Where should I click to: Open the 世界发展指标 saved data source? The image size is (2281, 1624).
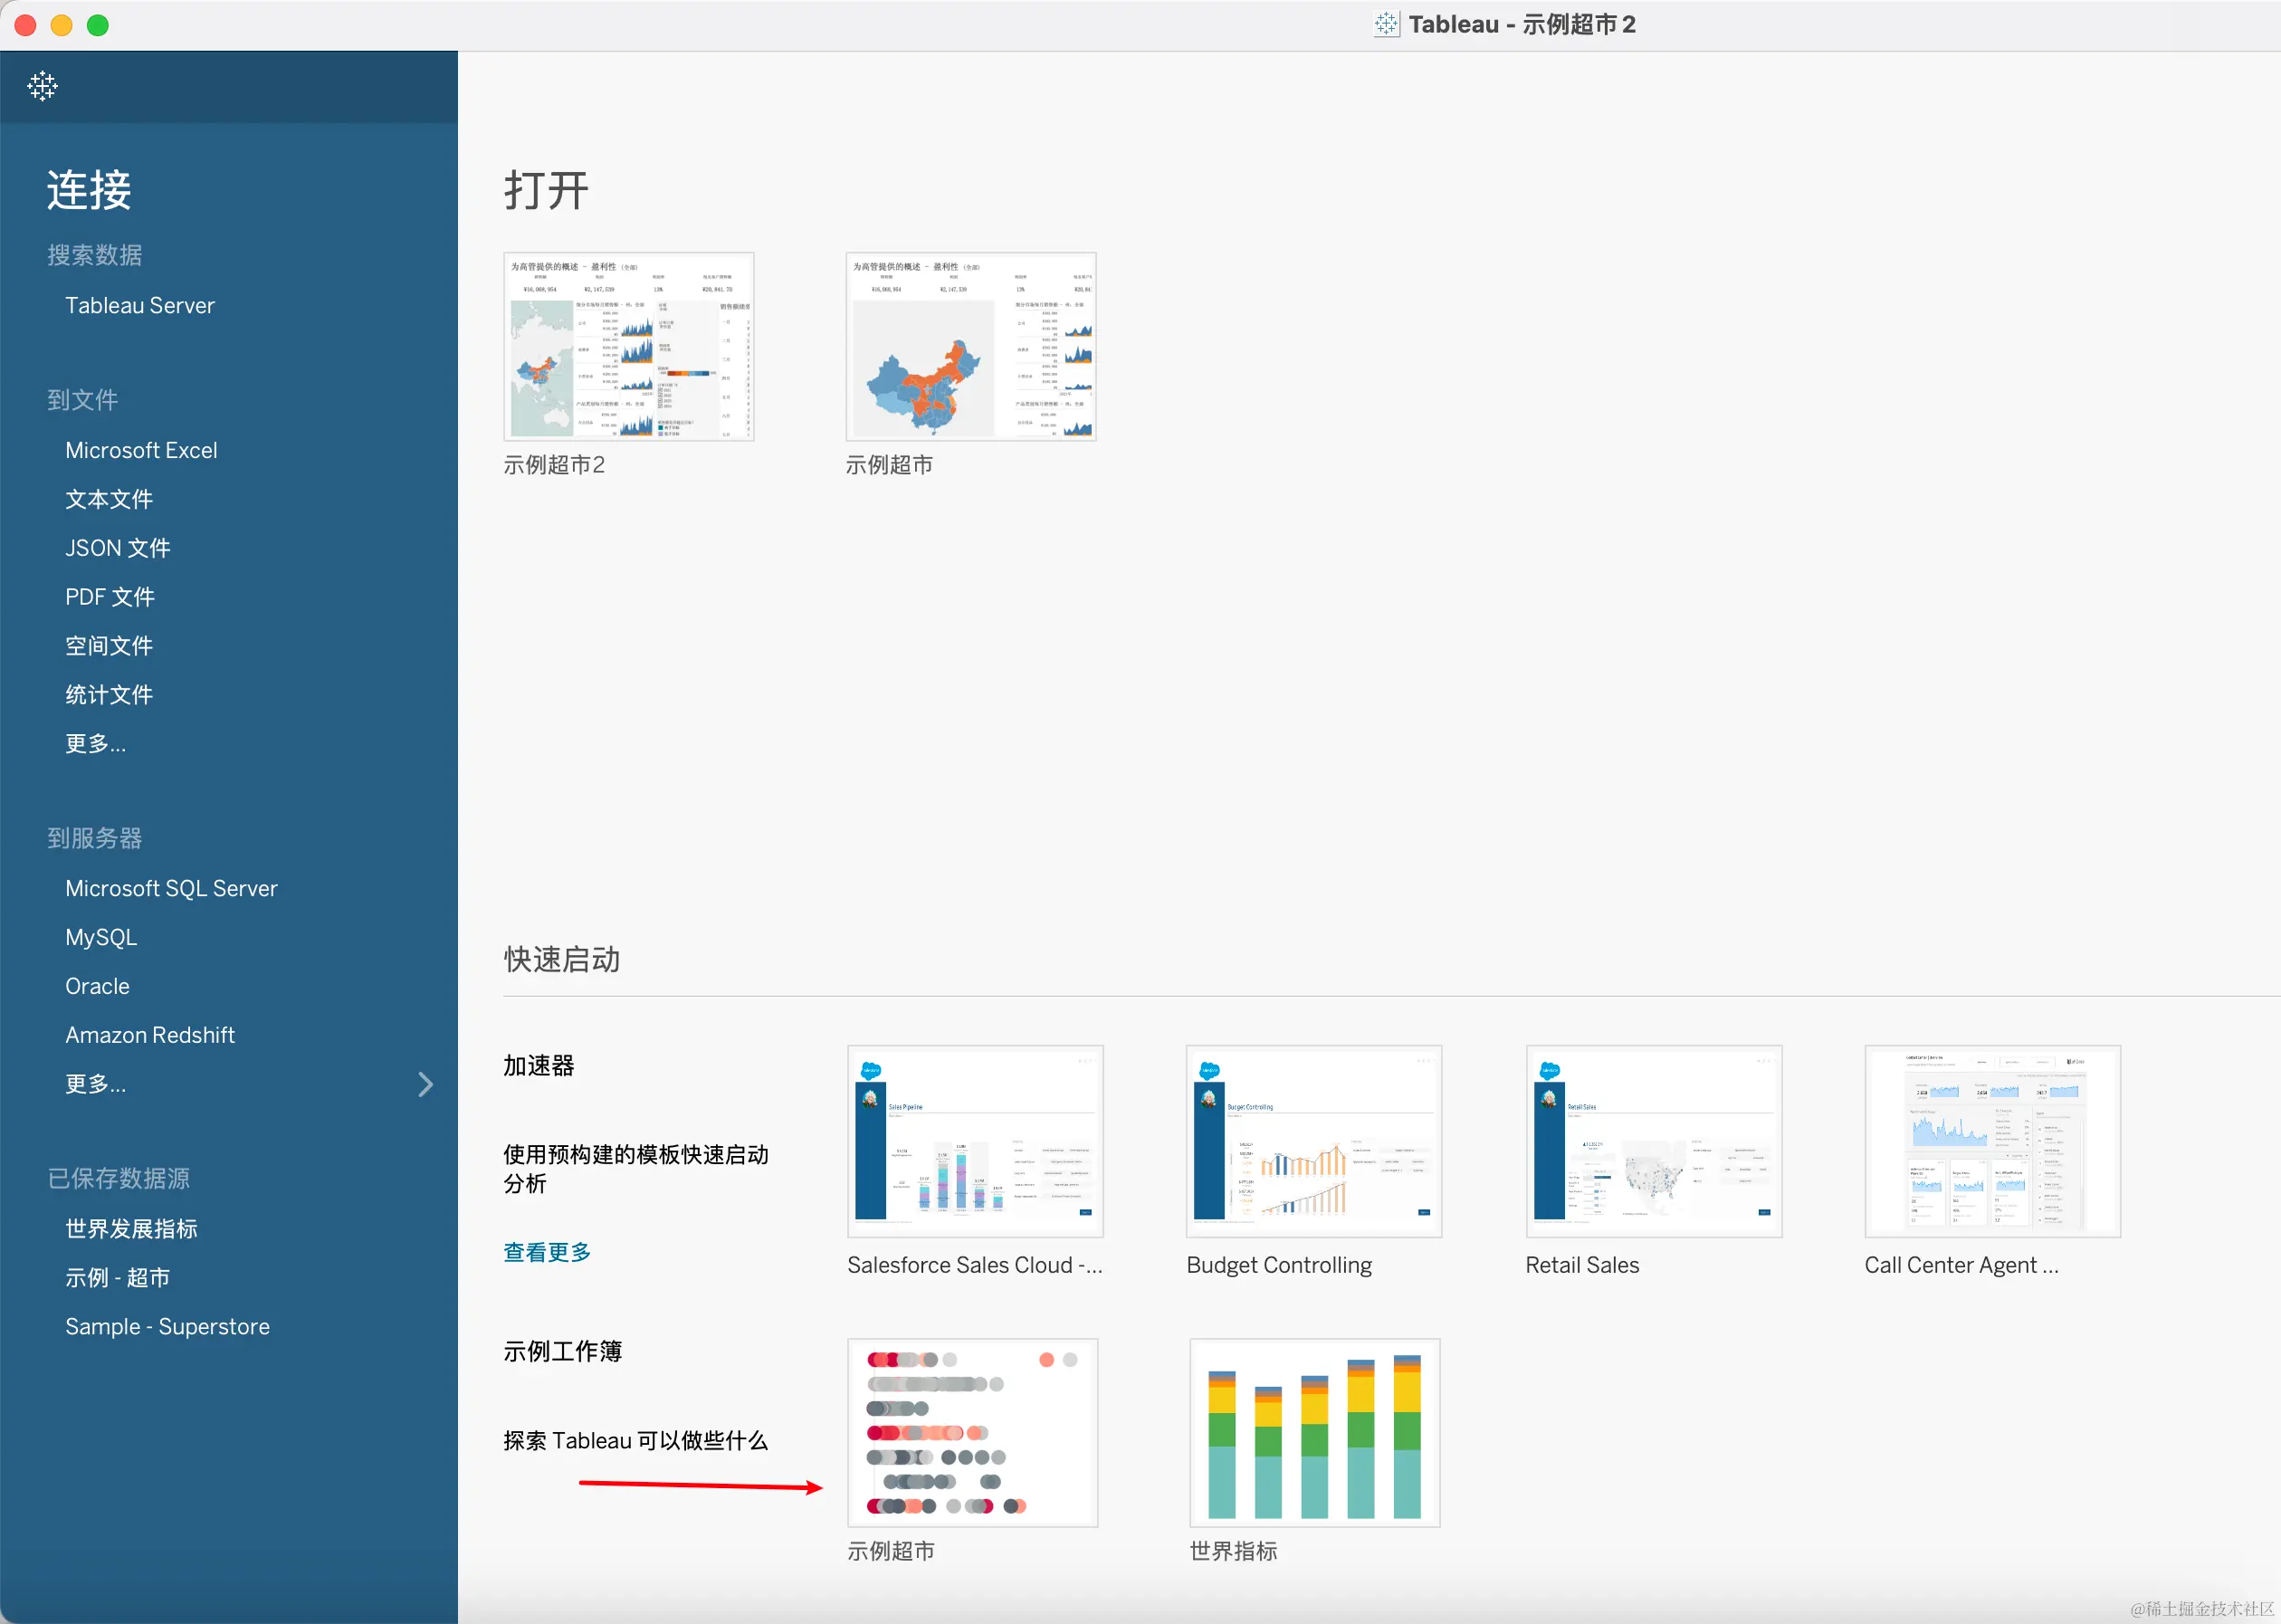[131, 1228]
